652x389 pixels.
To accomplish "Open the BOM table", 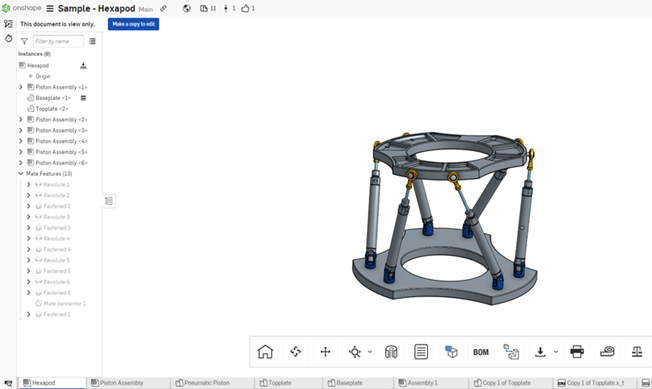I will [x=481, y=352].
